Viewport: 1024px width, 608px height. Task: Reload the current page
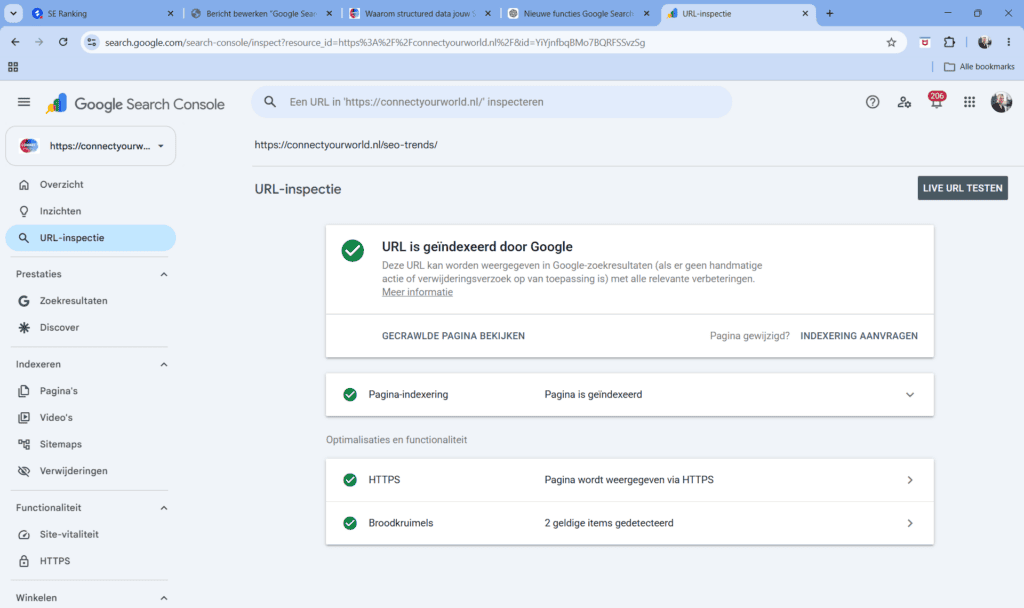pyautogui.click(x=63, y=42)
